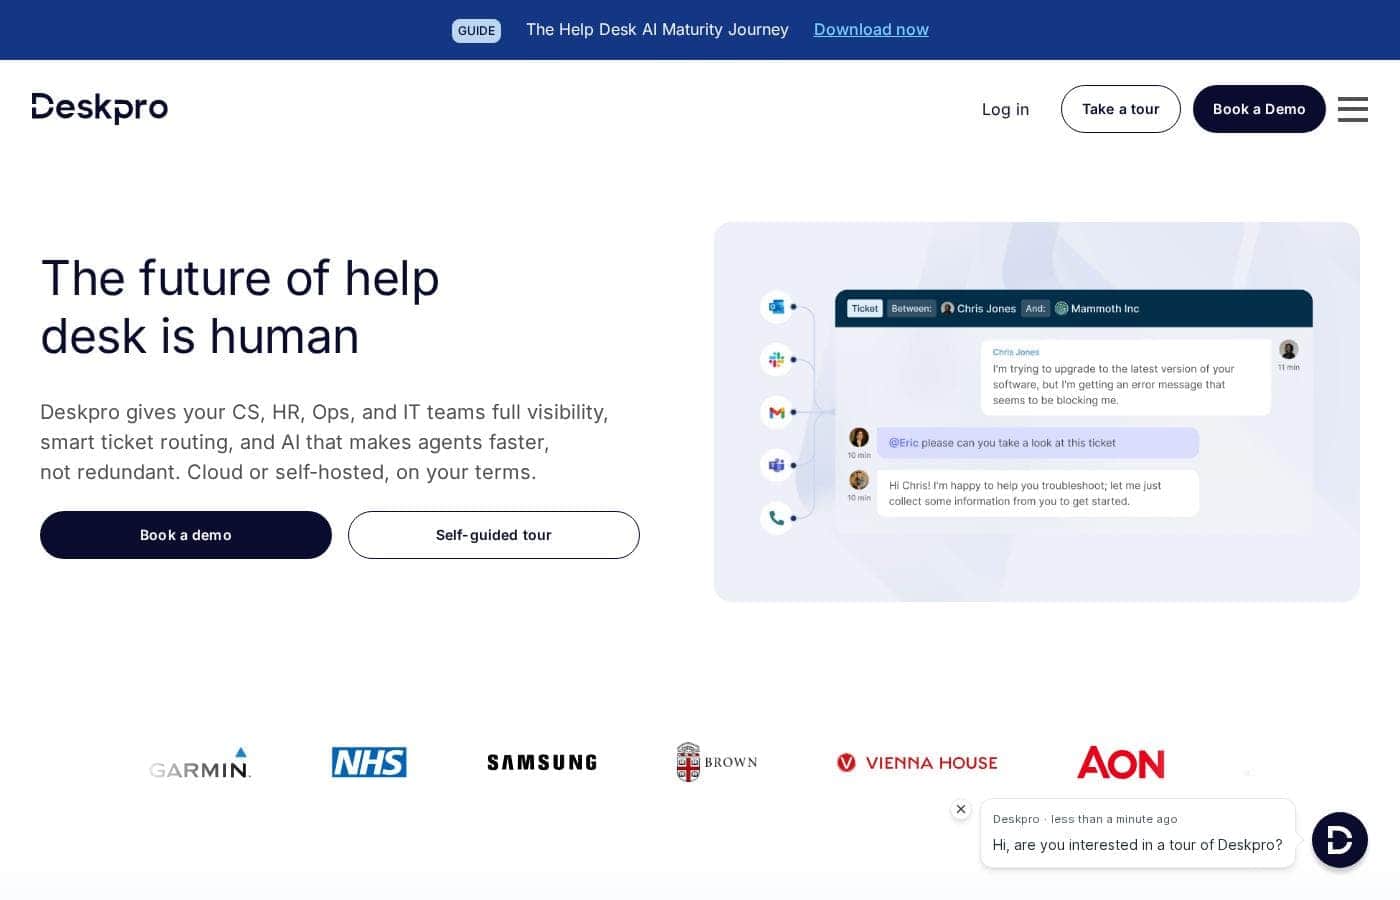Open the tour chat message bubble
This screenshot has width=1400, height=900.
[x=1138, y=833]
